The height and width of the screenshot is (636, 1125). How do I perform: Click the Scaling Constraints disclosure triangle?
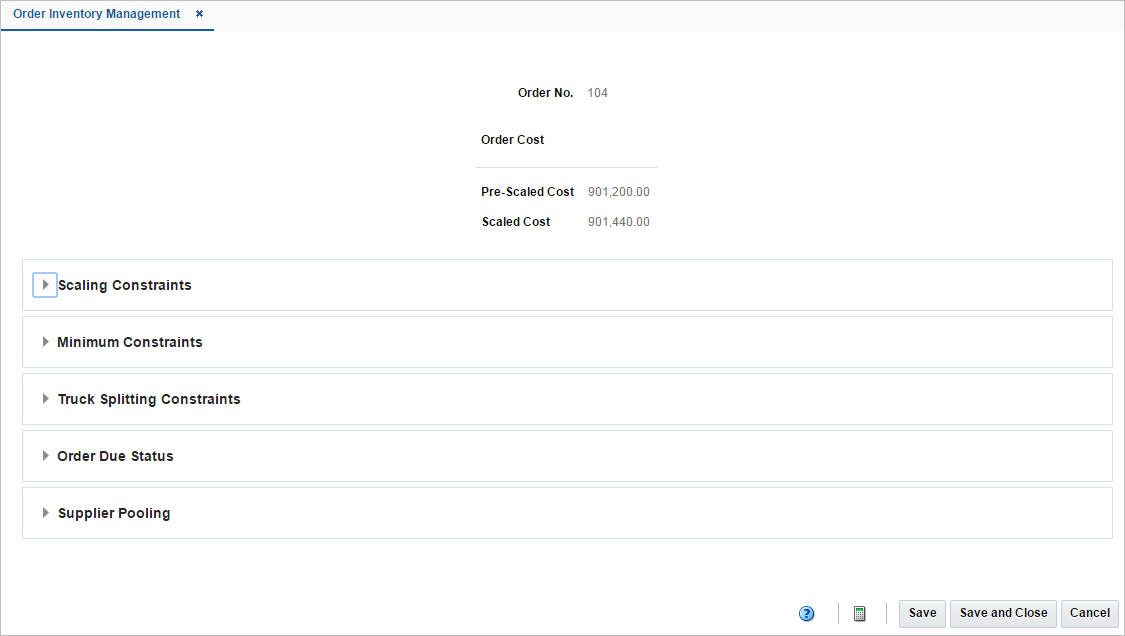(44, 284)
